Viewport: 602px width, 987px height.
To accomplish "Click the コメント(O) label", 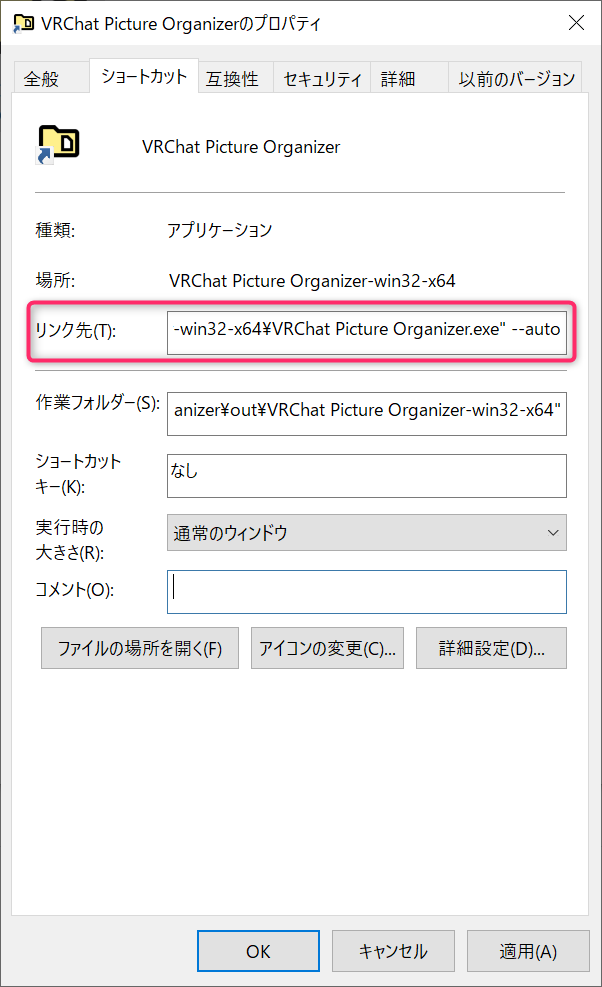I will [74, 590].
